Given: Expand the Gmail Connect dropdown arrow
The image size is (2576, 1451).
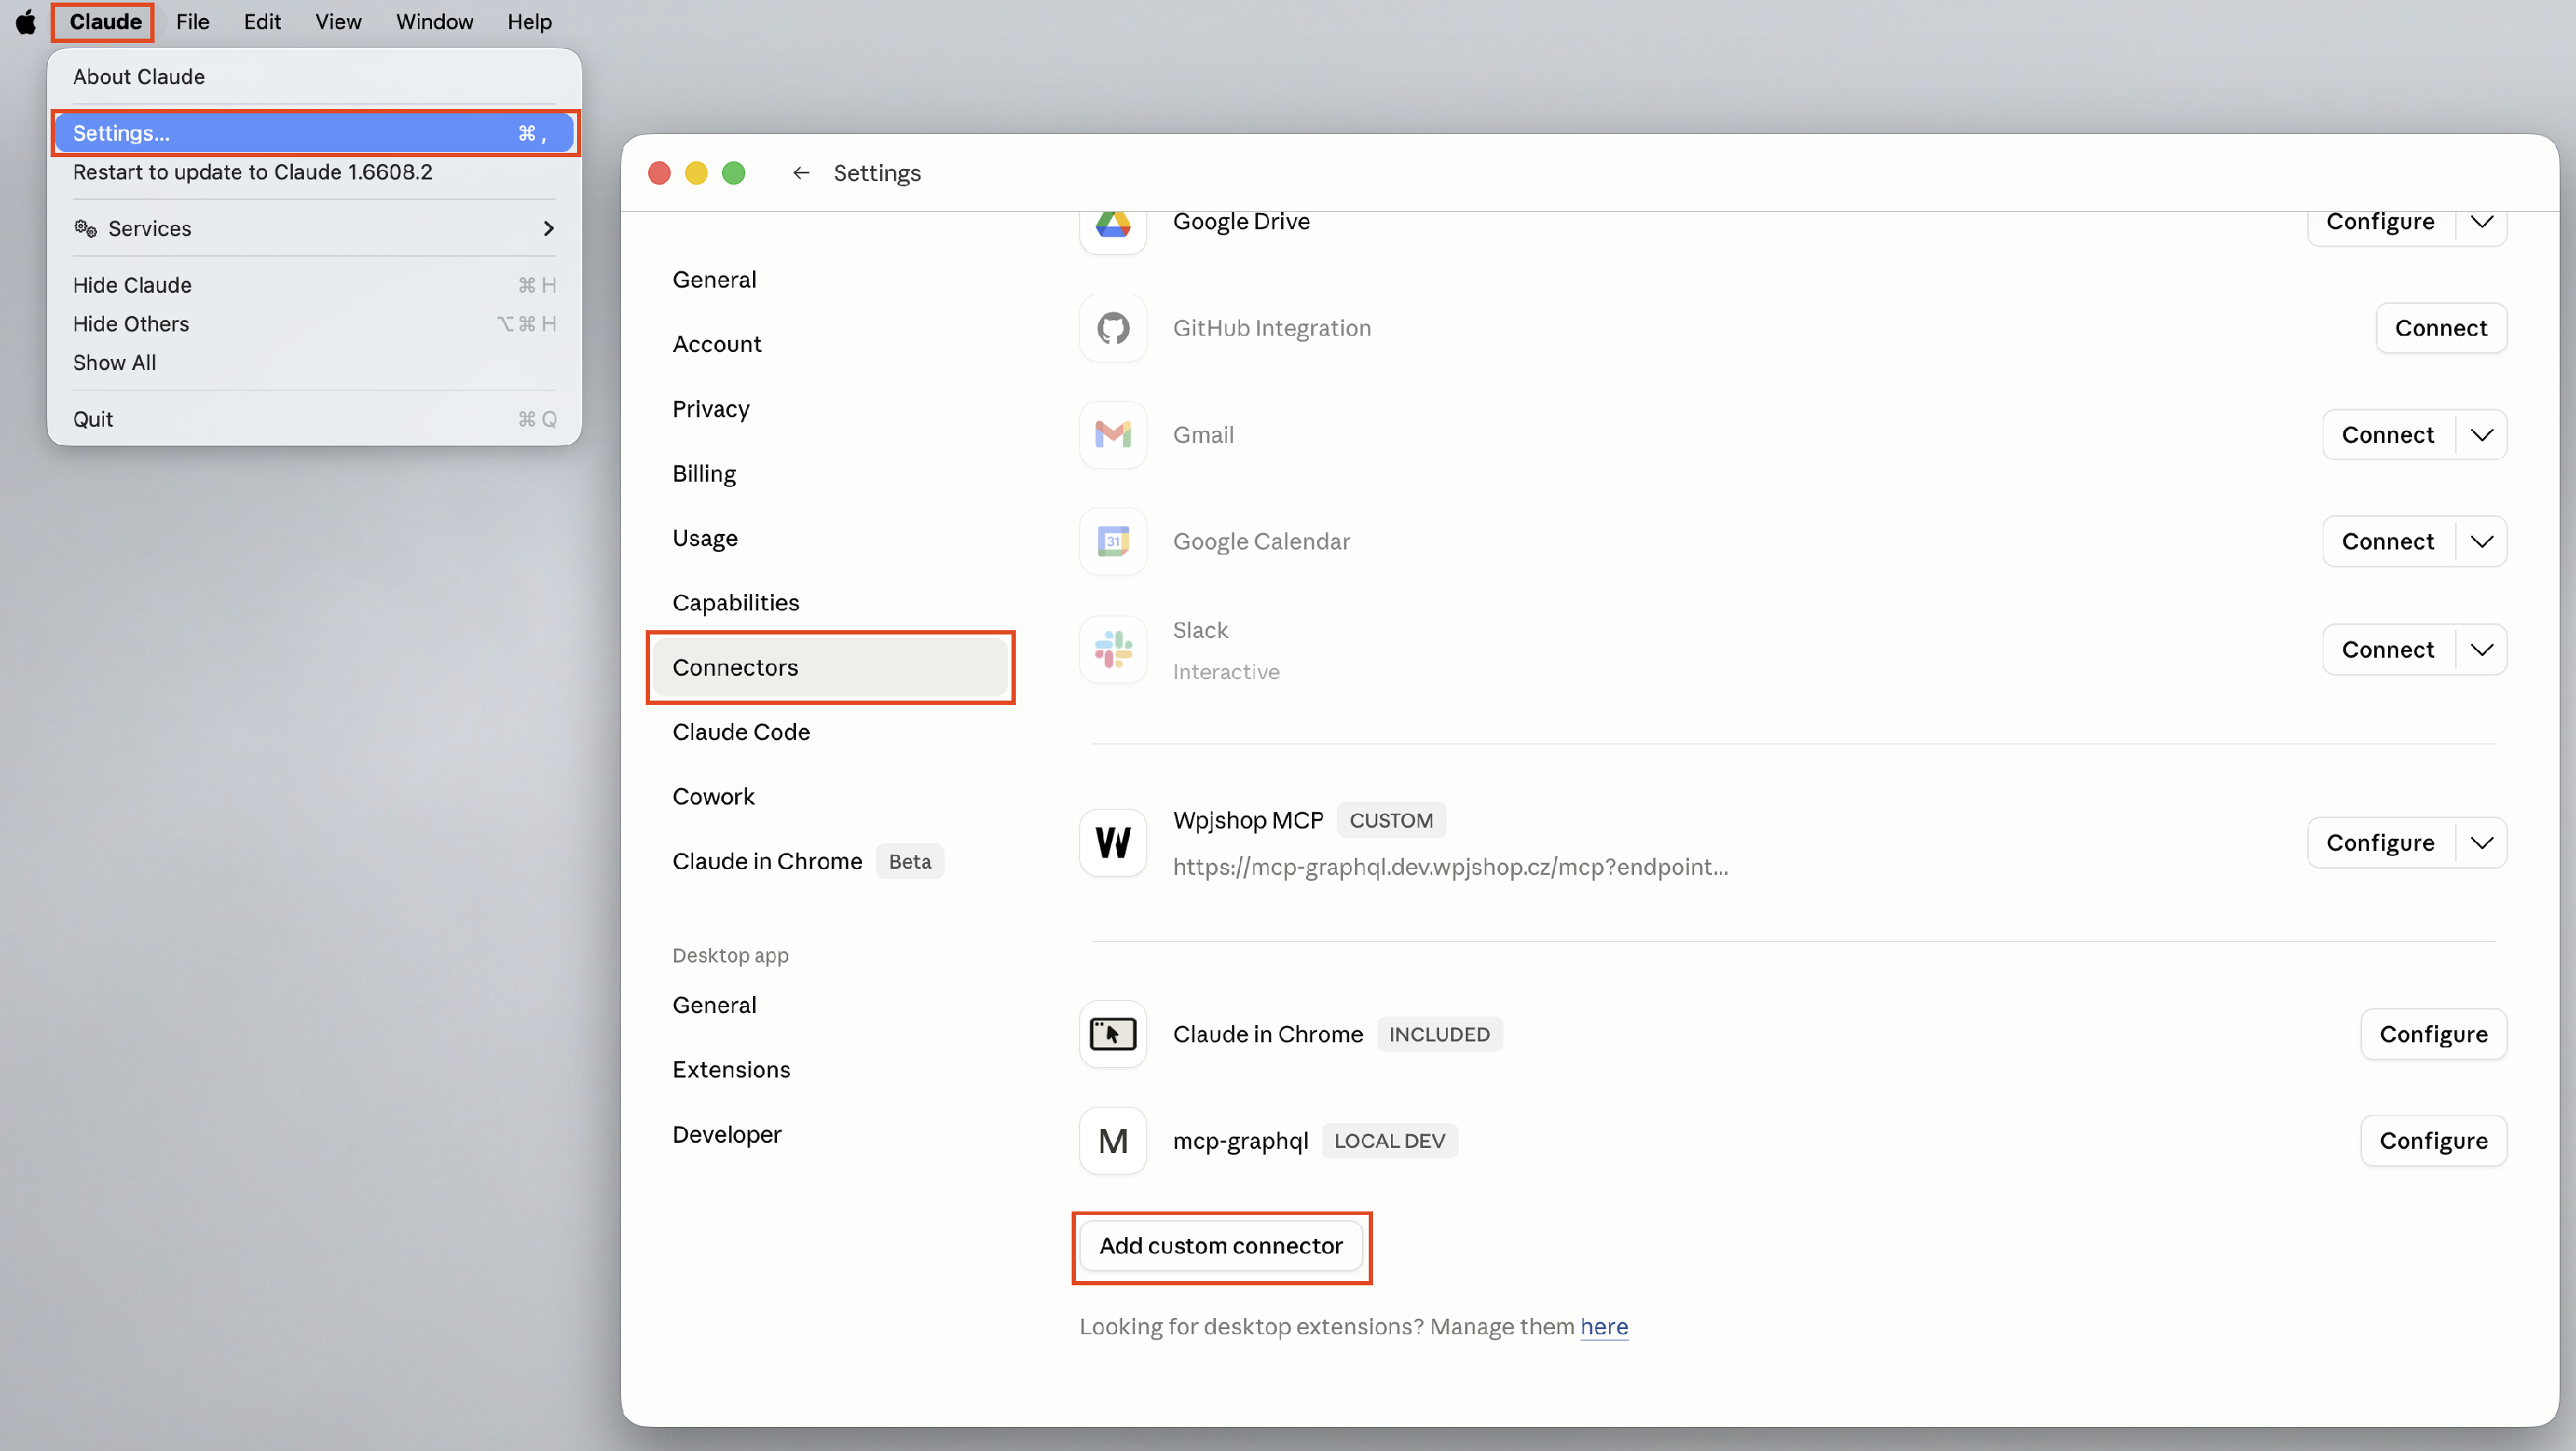Looking at the screenshot, I should (2482, 435).
